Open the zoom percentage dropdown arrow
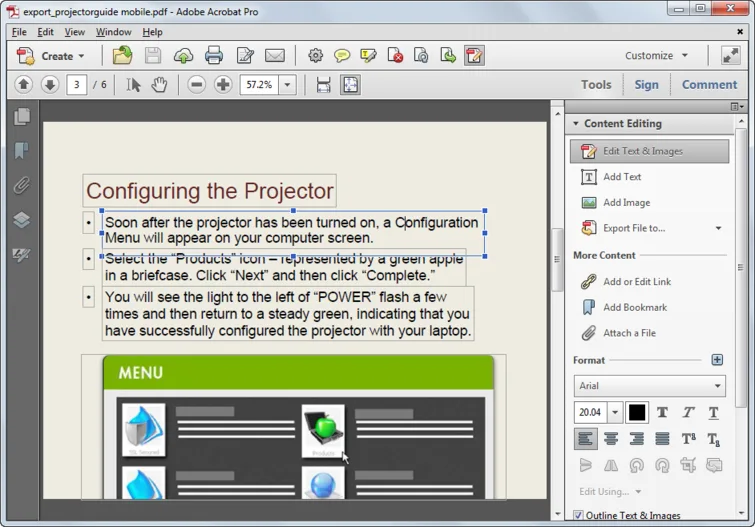 click(287, 85)
